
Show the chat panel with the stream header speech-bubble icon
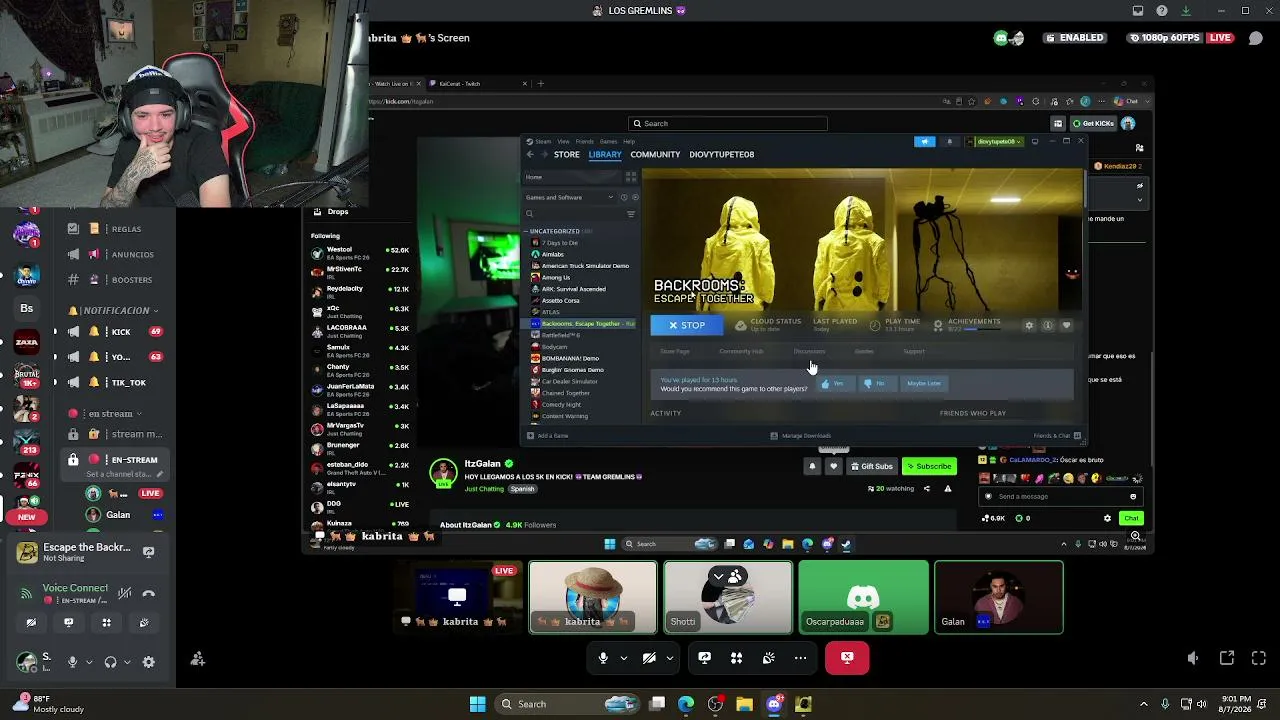point(1255,38)
